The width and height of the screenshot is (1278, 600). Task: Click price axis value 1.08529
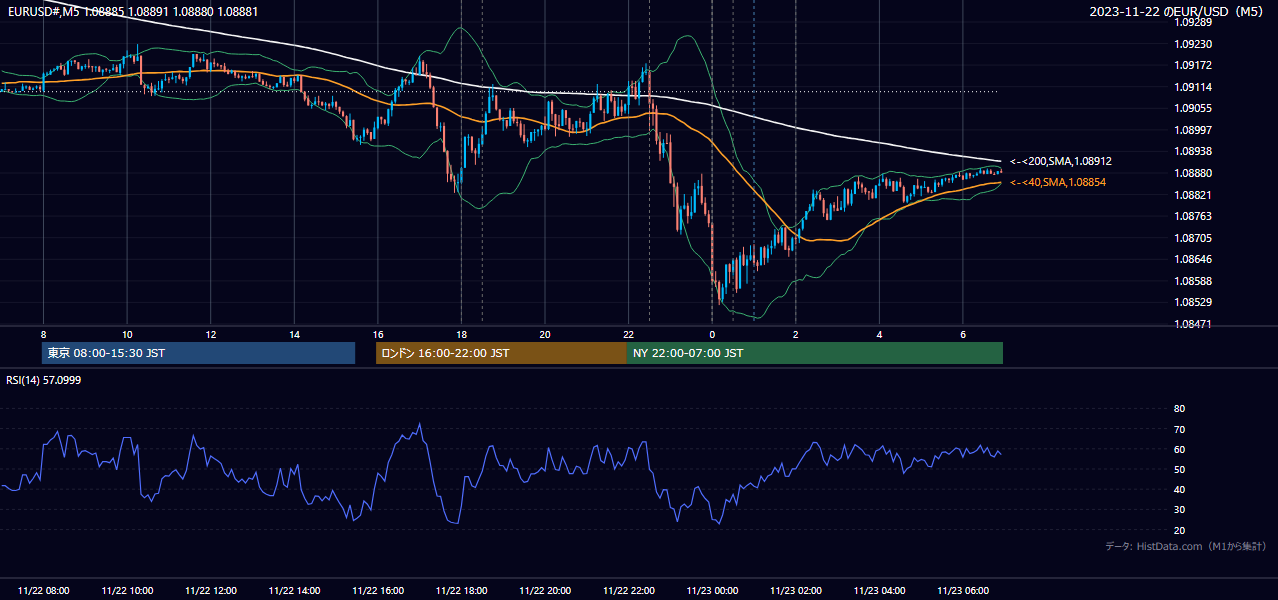coord(1193,302)
